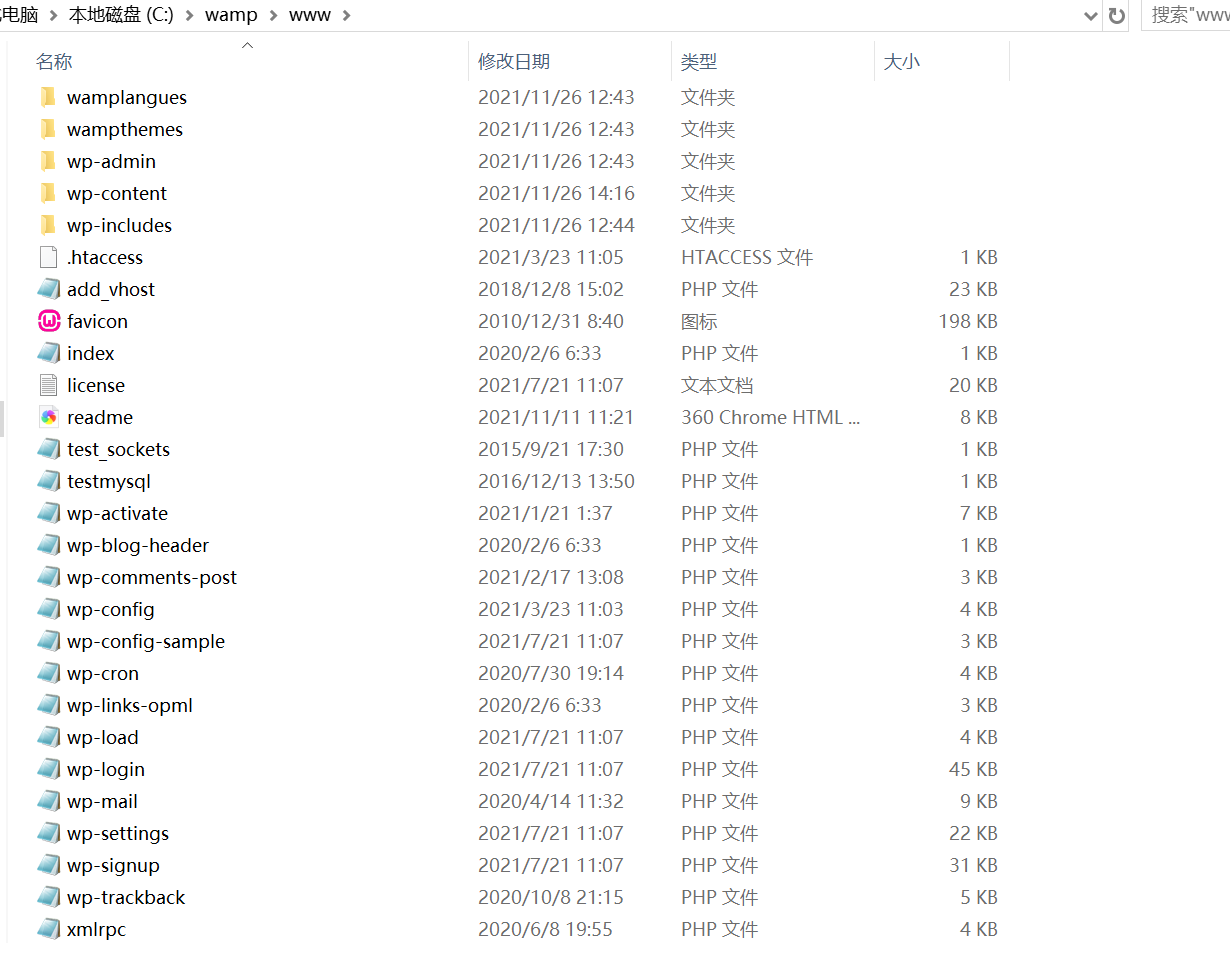This screenshot has height=956, width=1230.
Task: Click the xmlrpc file name
Action: tap(97, 929)
